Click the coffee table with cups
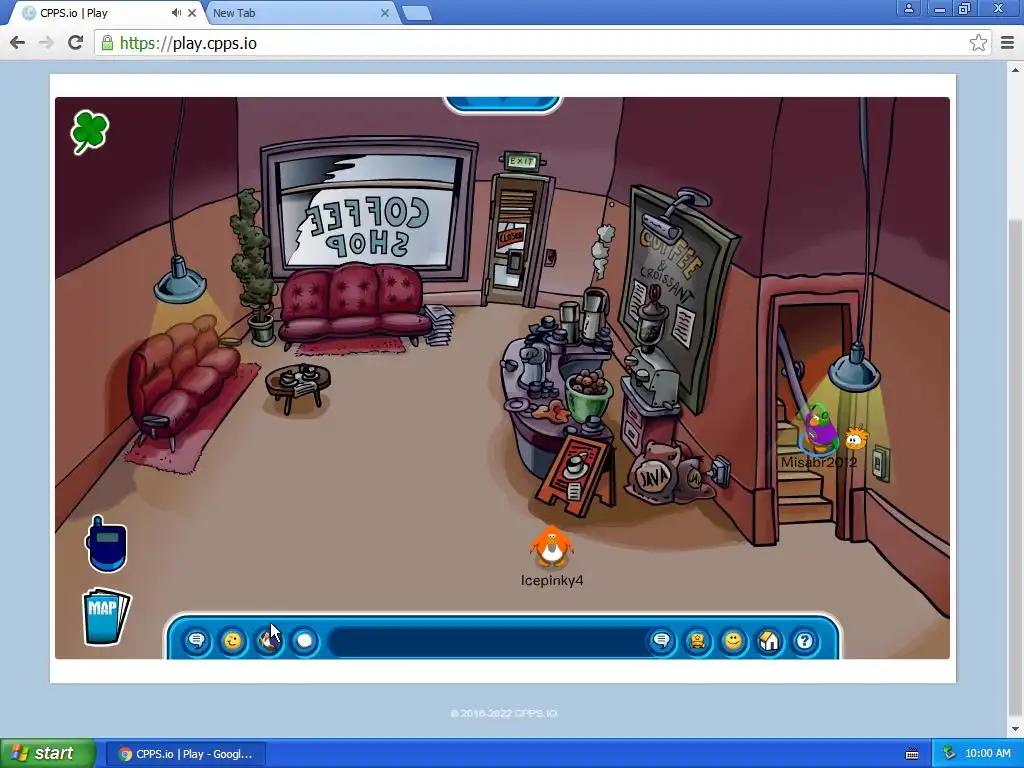 [298, 387]
